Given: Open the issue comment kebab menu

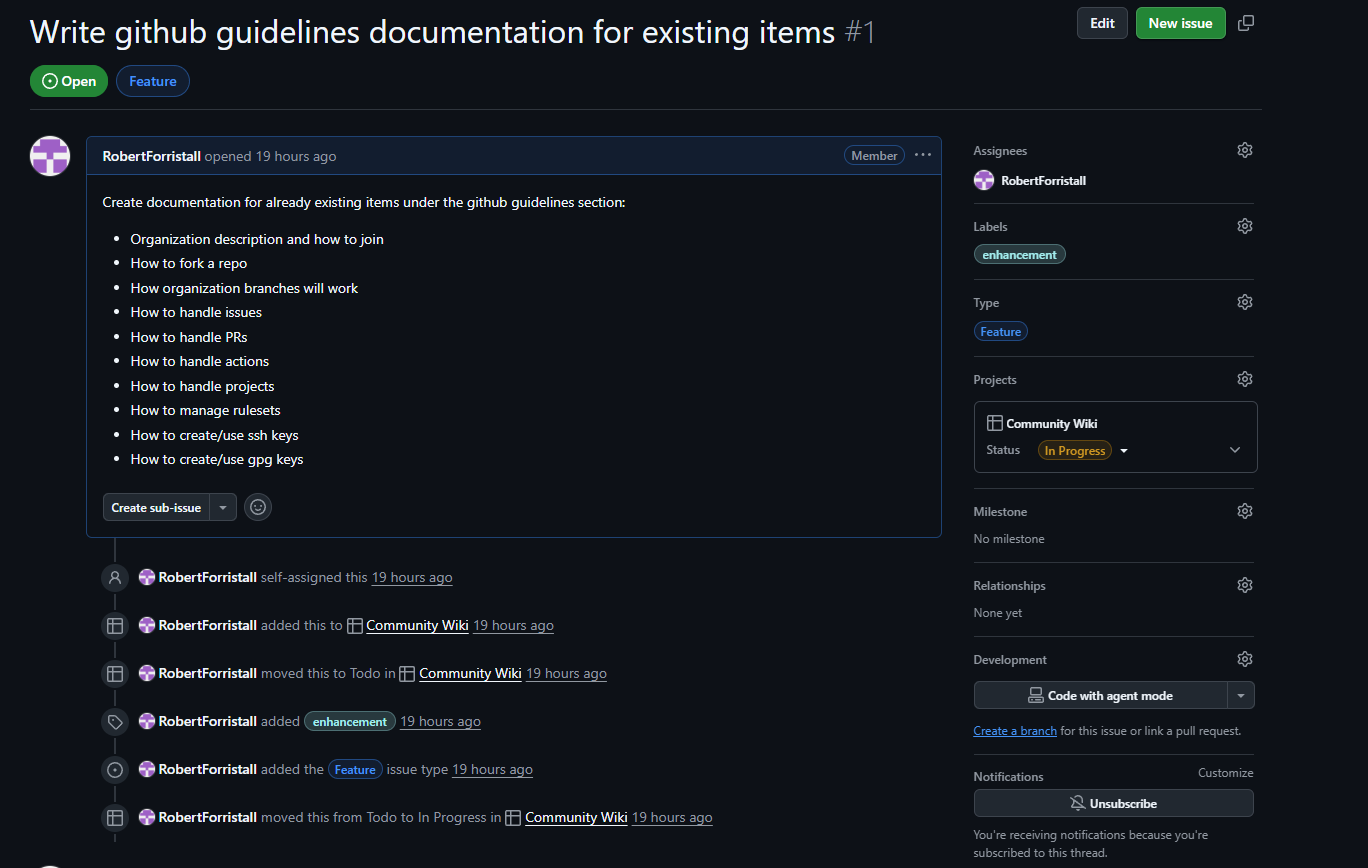Looking at the screenshot, I should click(x=922, y=155).
